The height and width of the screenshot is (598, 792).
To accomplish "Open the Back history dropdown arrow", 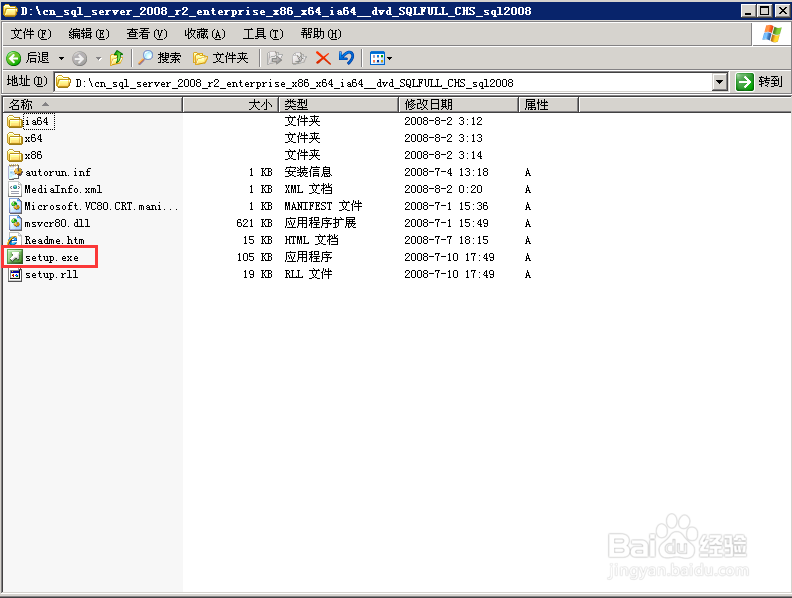I will coord(61,59).
